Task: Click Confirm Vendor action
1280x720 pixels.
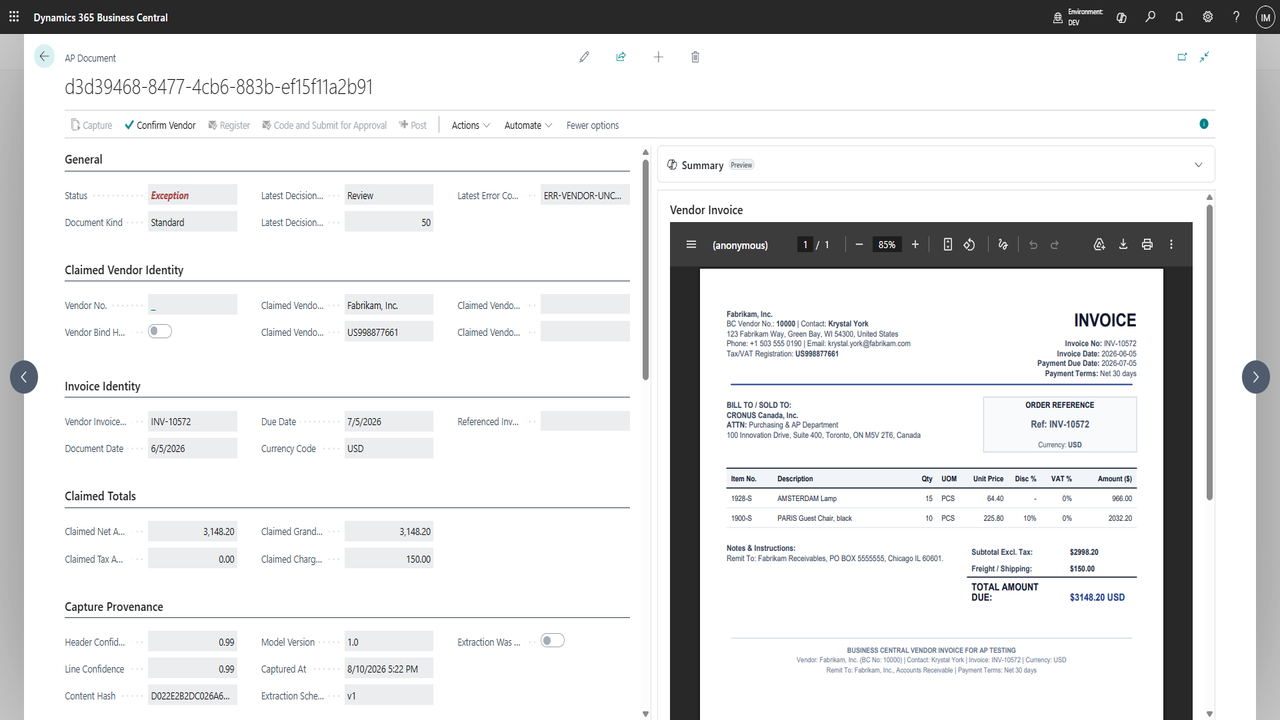Action: pyautogui.click(x=160, y=125)
